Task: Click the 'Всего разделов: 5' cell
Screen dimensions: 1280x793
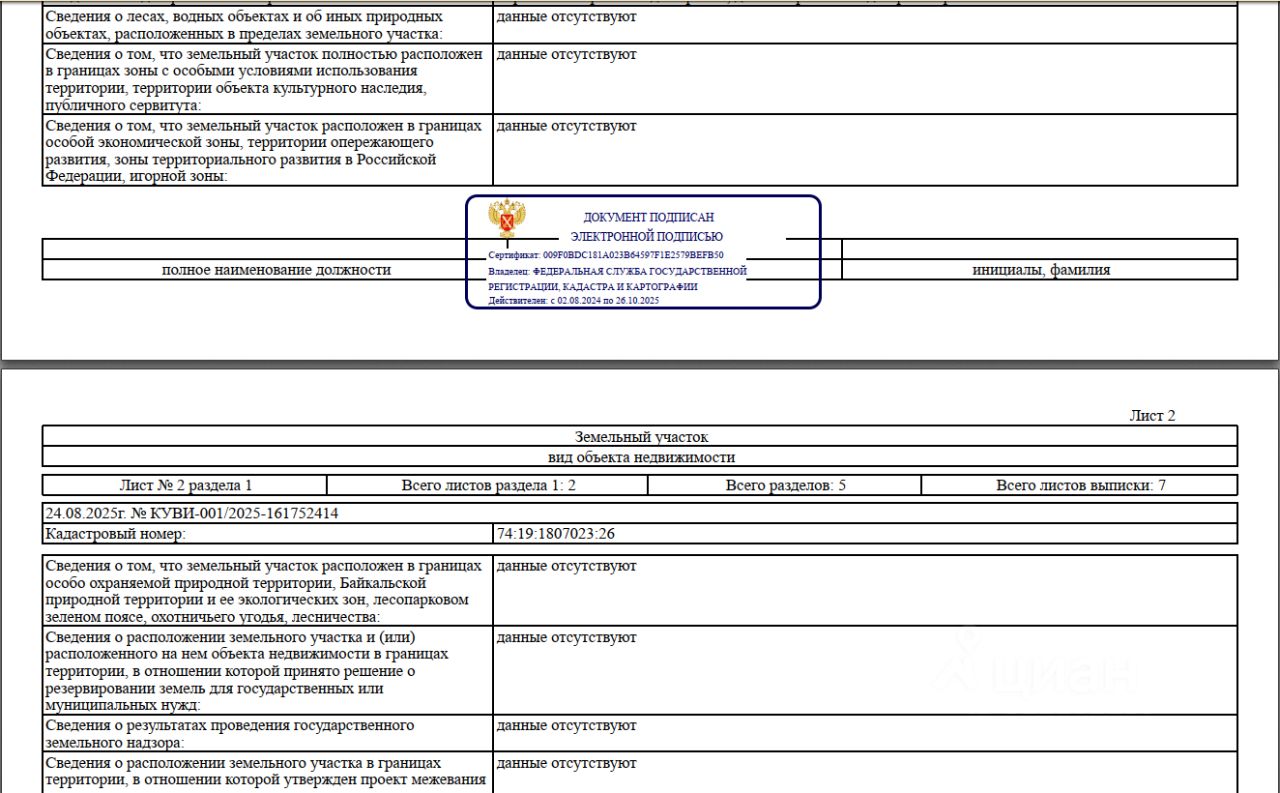Action: (785, 486)
